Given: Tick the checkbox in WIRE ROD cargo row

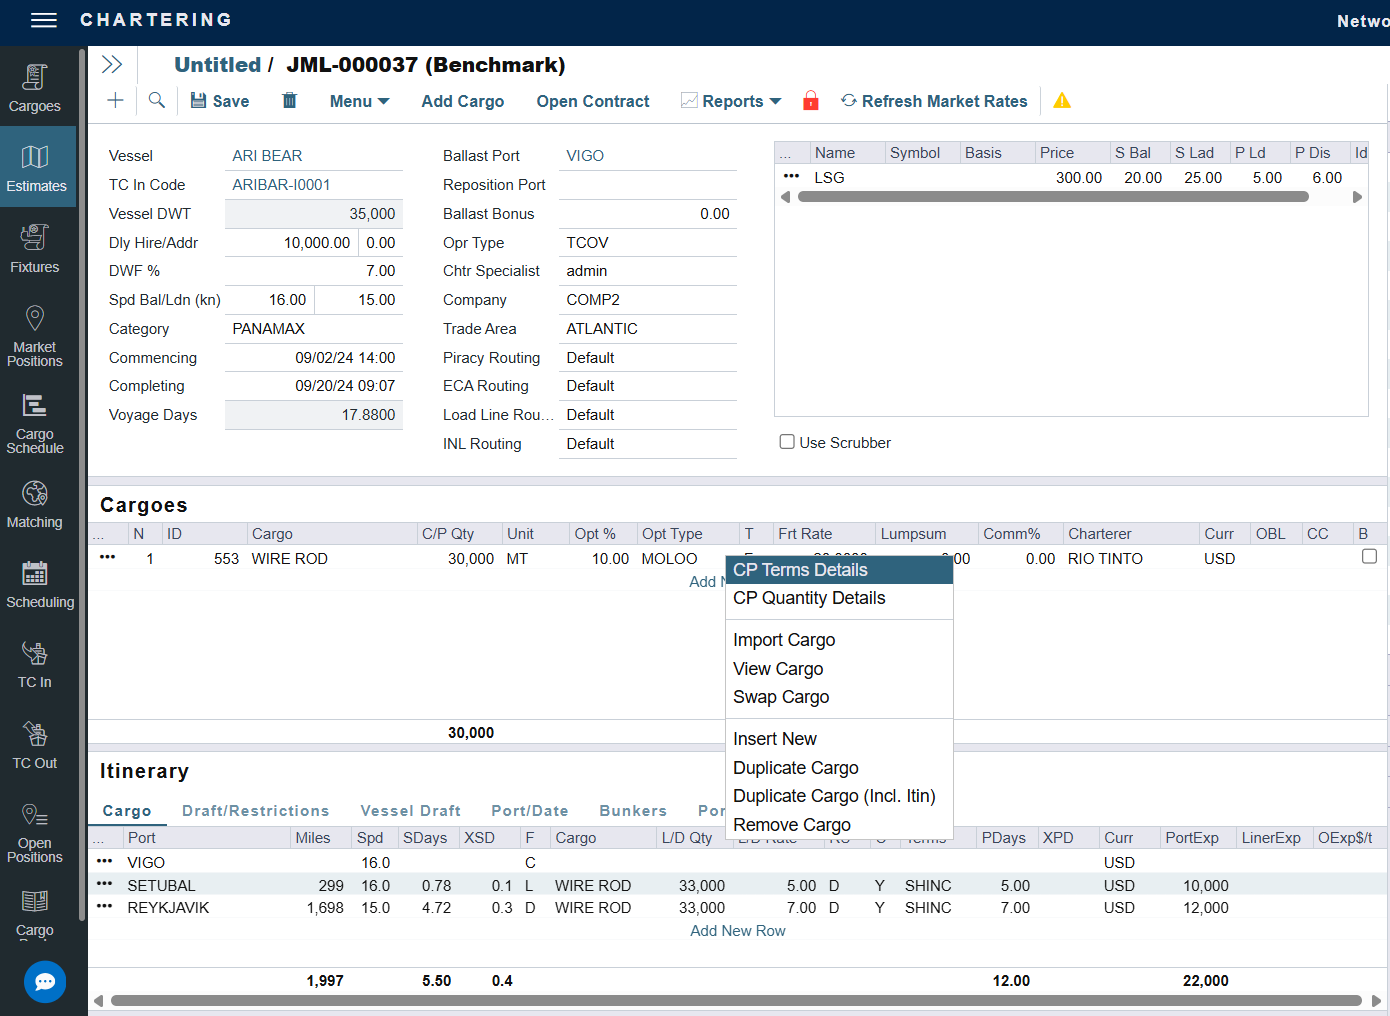Looking at the screenshot, I should [1369, 557].
